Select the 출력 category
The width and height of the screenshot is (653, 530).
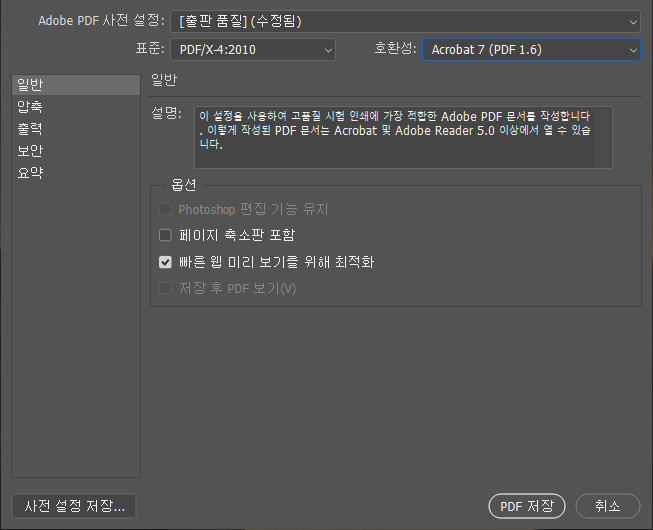[x=76, y=129]
